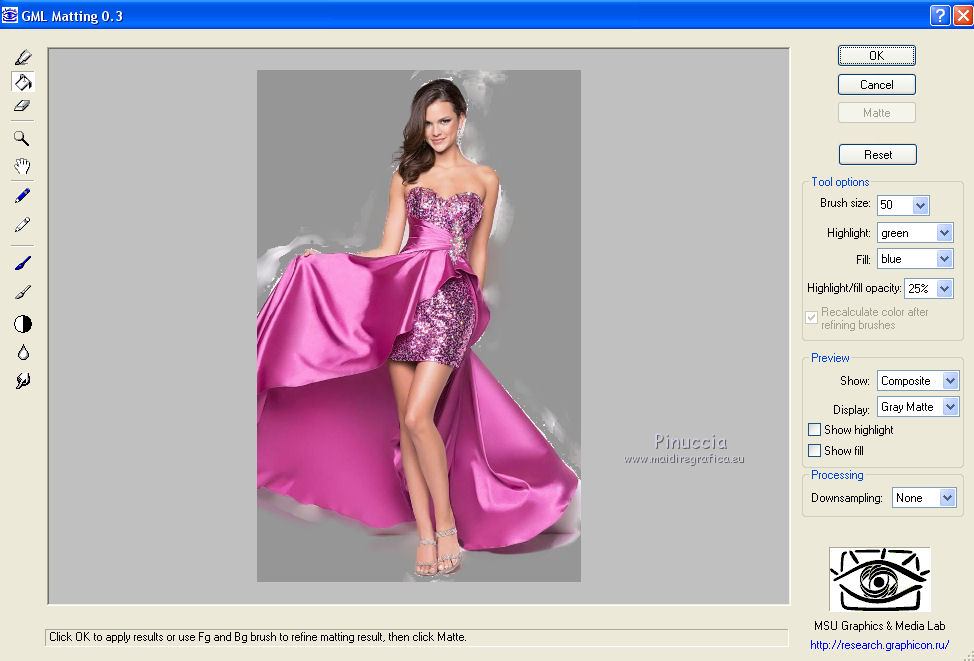Screen dimensions: 974x661
Task: Select the zoom magnifier tool
Action: point(22,138)
